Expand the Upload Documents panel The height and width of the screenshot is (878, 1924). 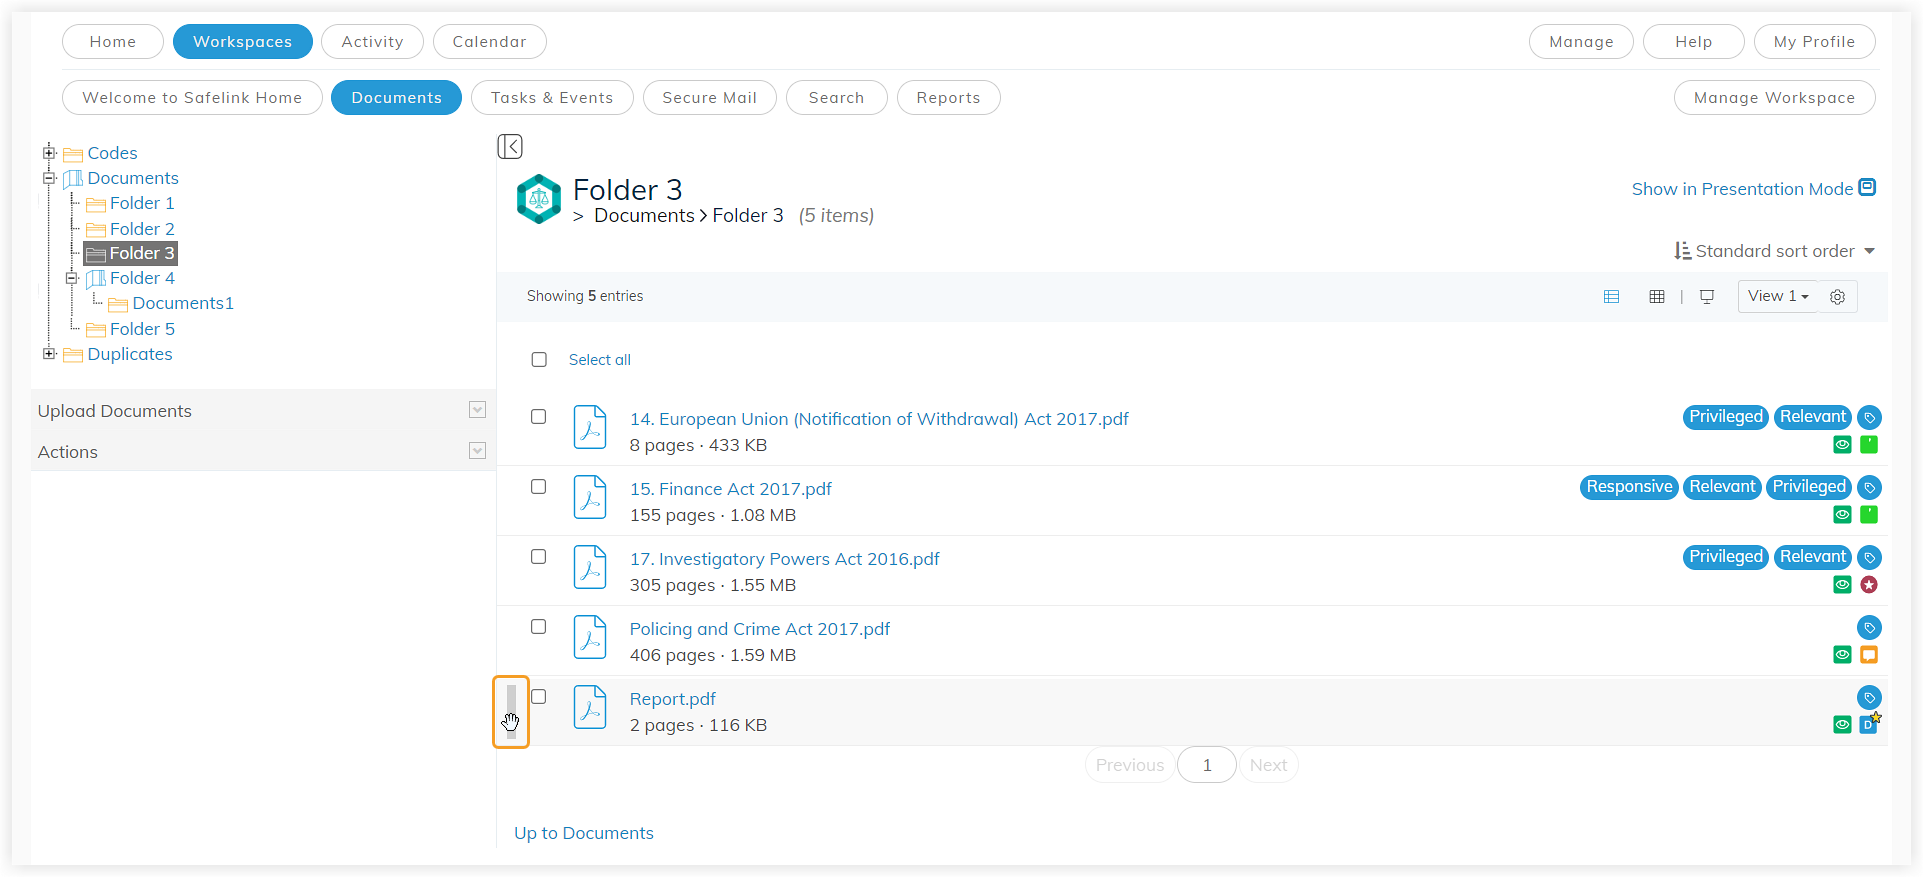477,410
